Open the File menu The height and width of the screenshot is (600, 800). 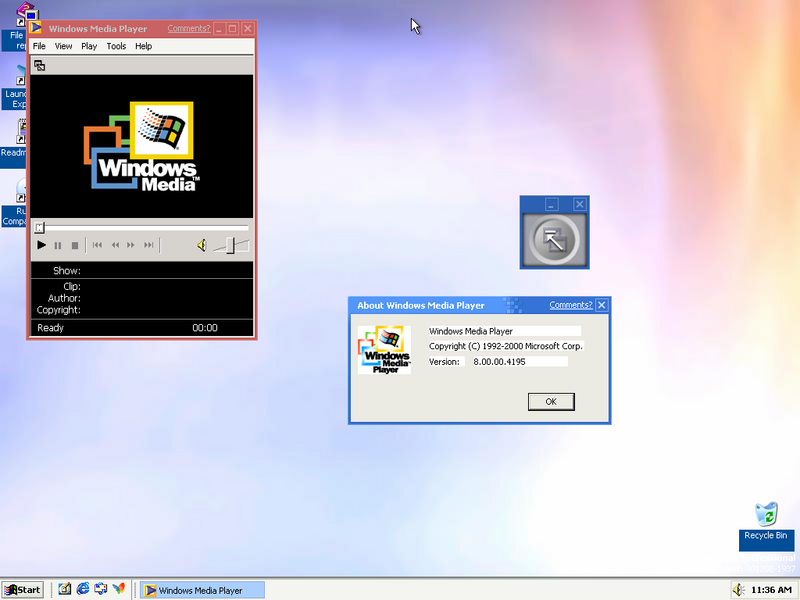[x=39, y=46]
